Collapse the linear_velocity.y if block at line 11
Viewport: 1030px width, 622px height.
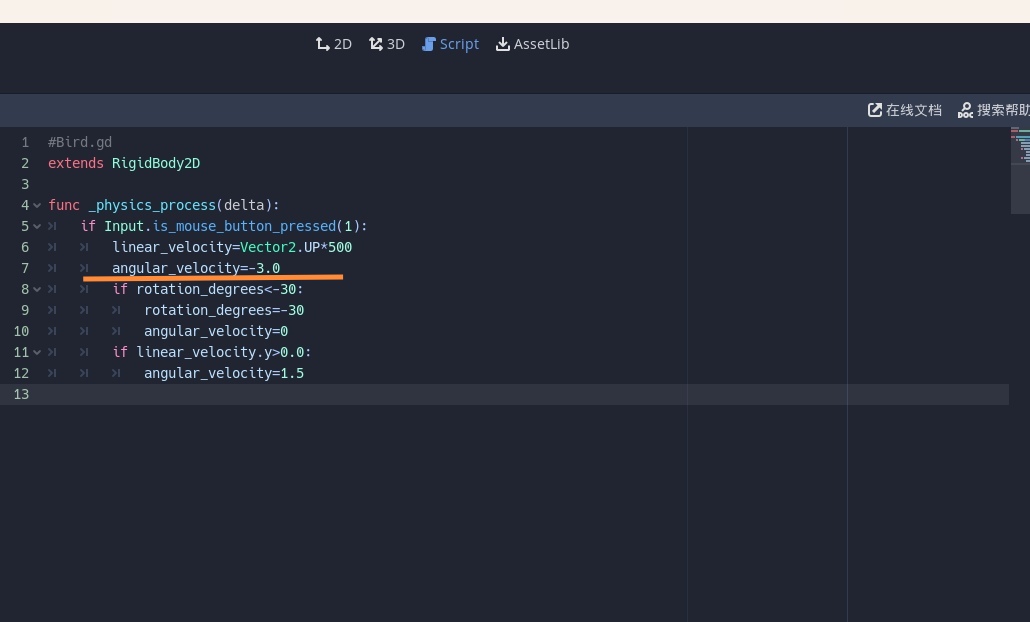pos(37,353)
